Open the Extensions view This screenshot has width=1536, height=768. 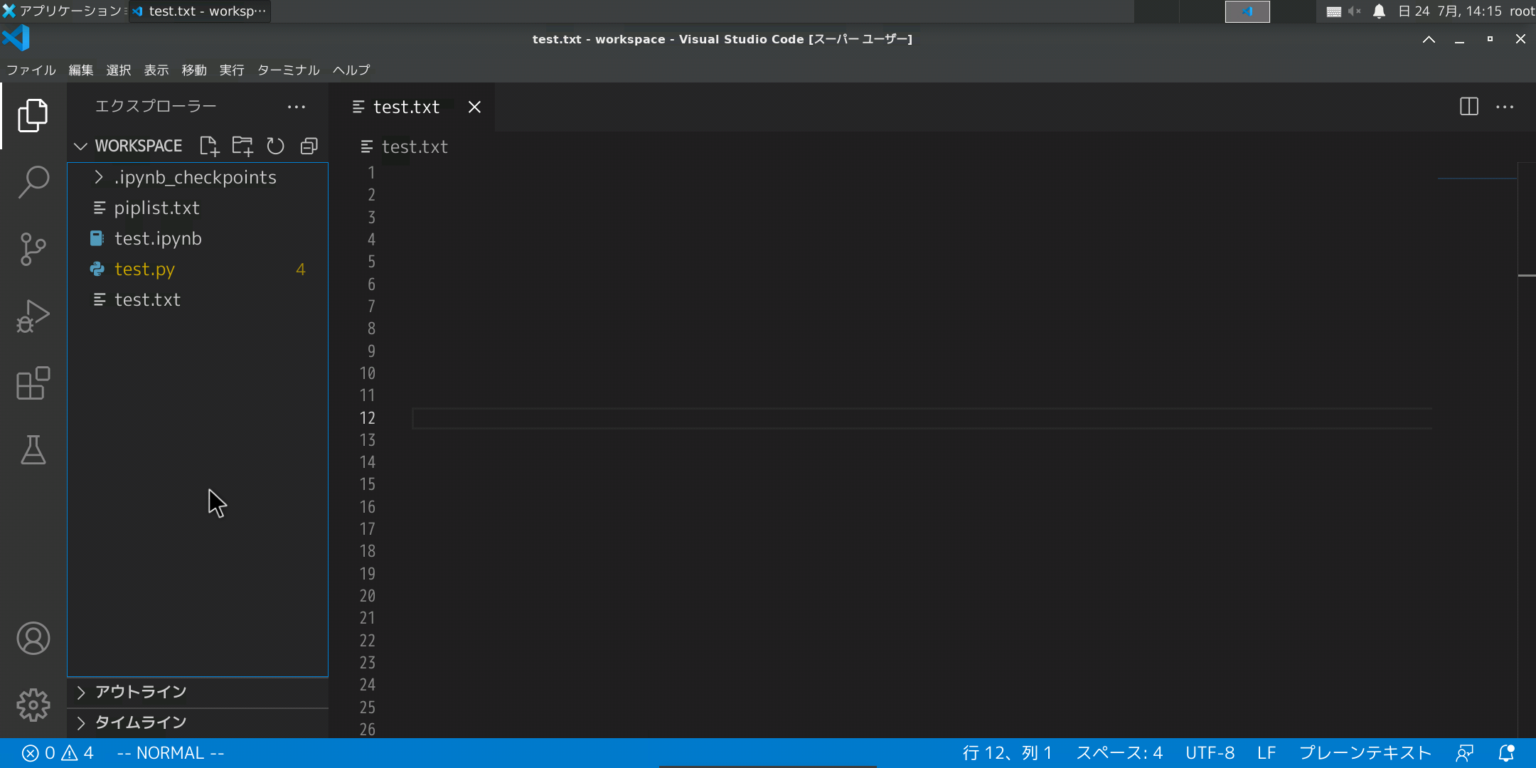[33, 383]
